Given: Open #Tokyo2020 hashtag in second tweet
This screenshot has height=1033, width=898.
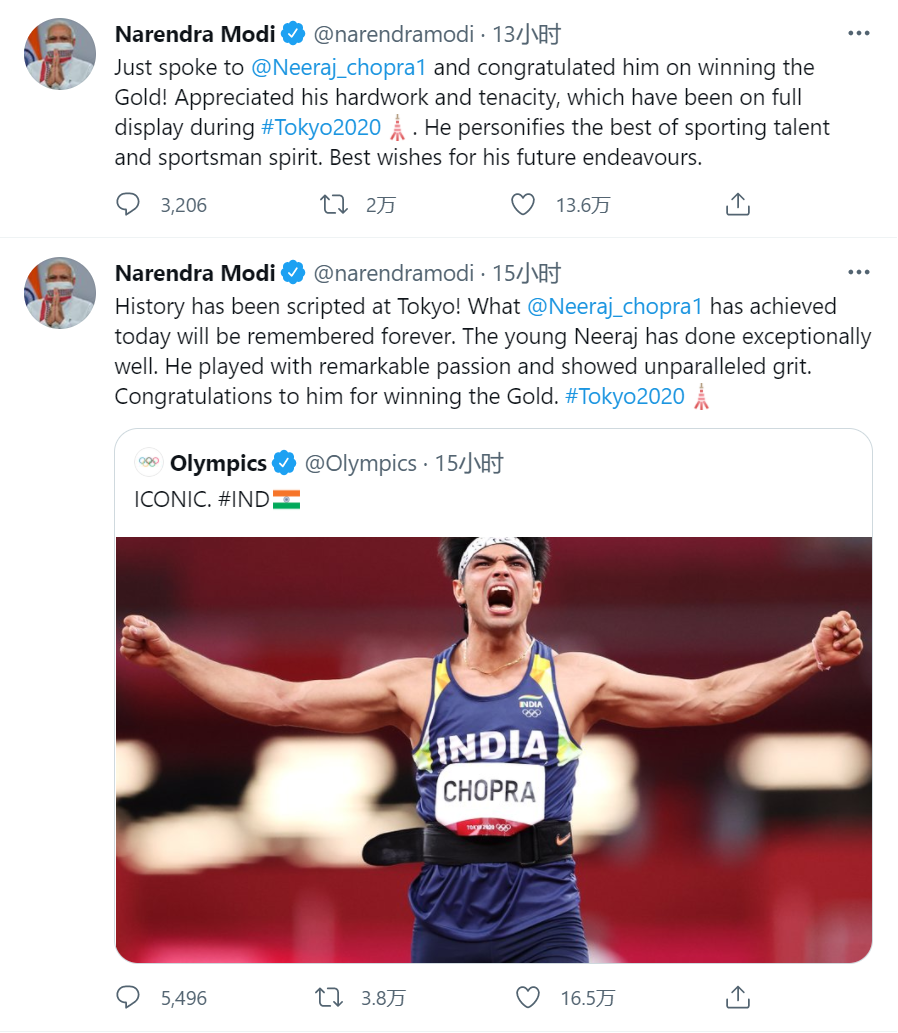Looking at the screenshot, I should [624, 396].
